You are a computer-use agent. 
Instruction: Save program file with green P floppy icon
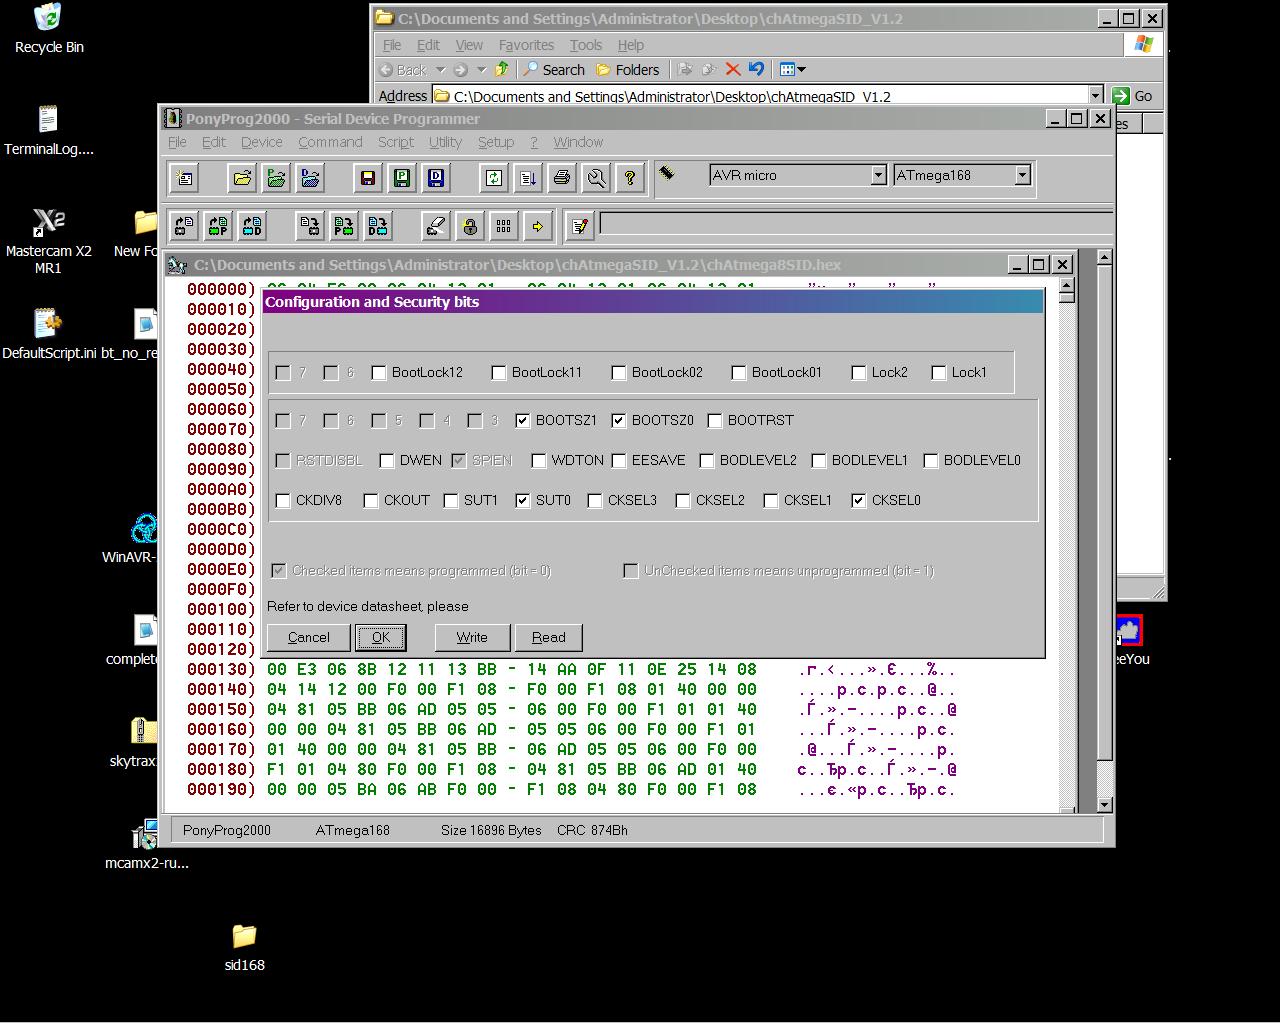pos(401,178)
